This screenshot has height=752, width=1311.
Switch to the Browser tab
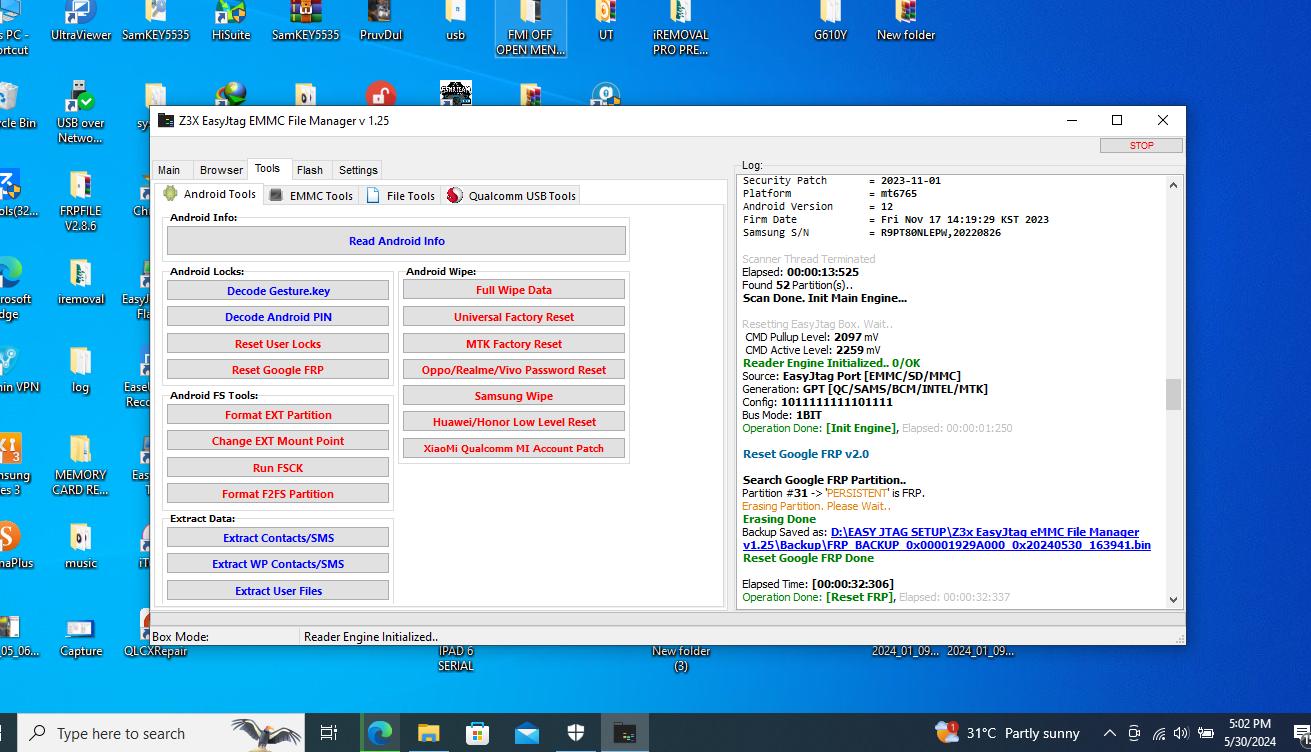point(221,170)
